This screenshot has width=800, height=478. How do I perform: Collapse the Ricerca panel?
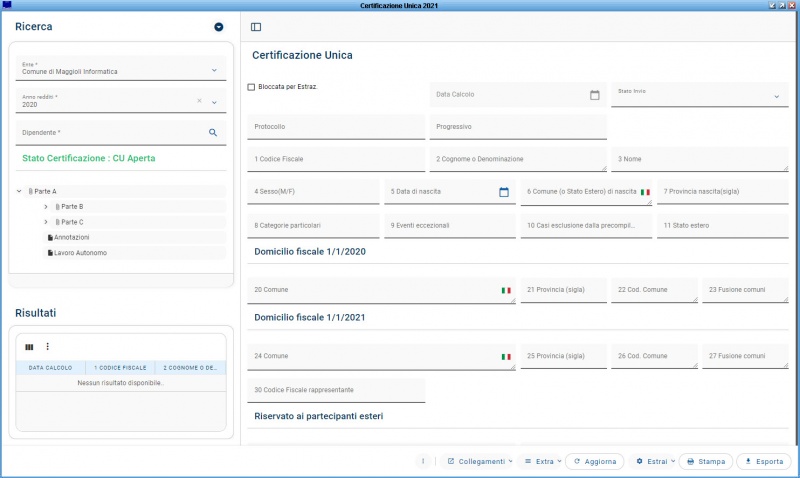tap(219, 27)
